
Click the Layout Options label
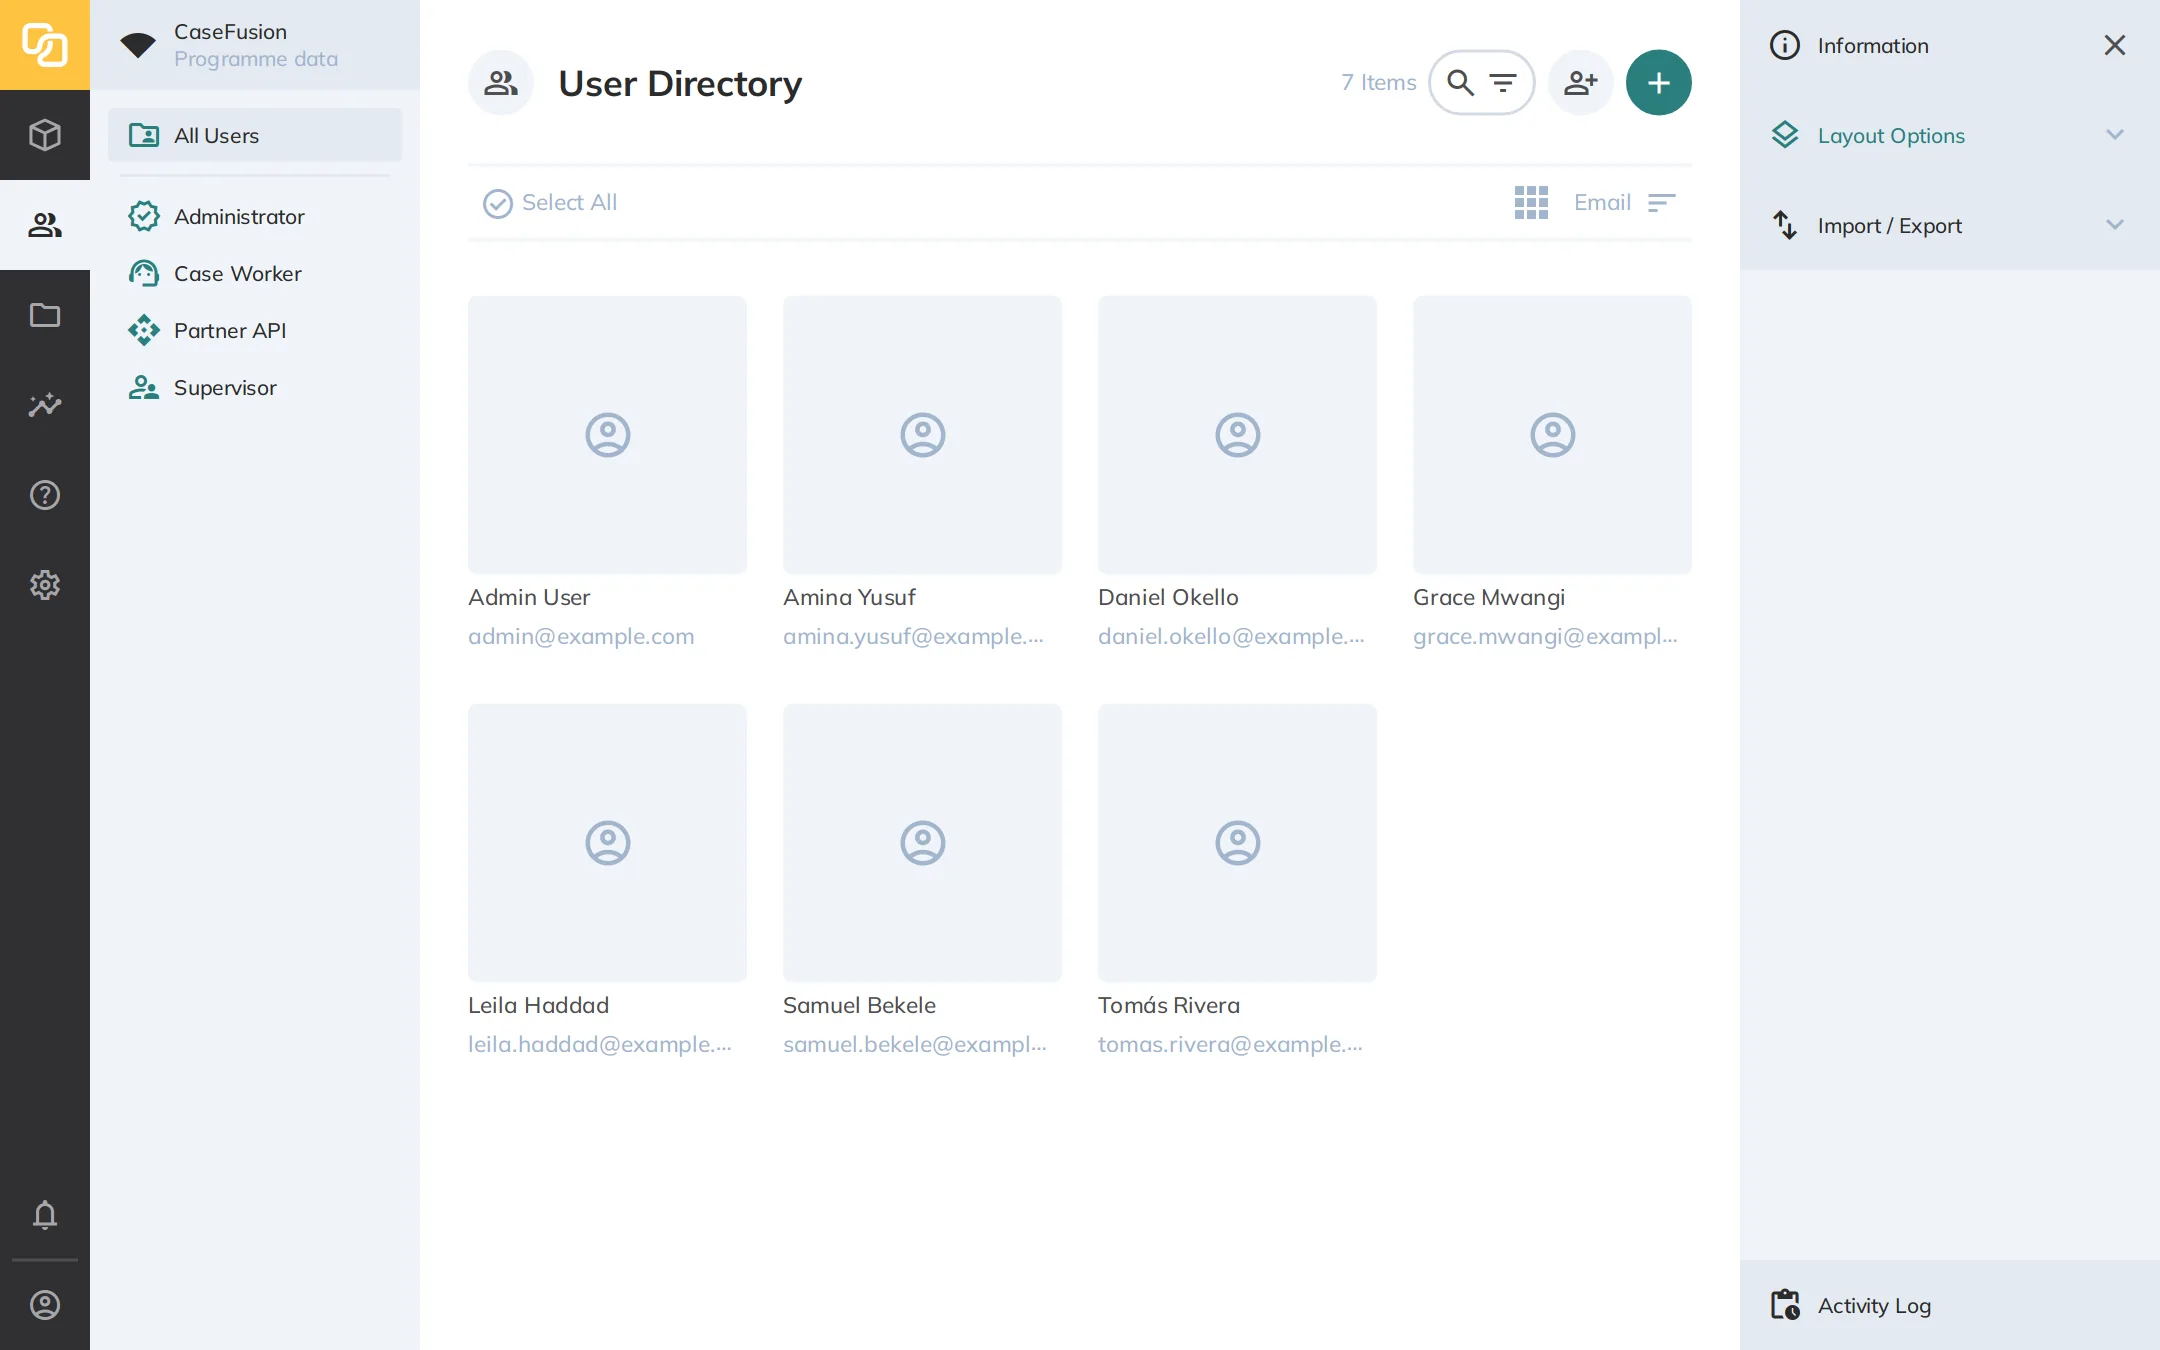click(1891, 136)
